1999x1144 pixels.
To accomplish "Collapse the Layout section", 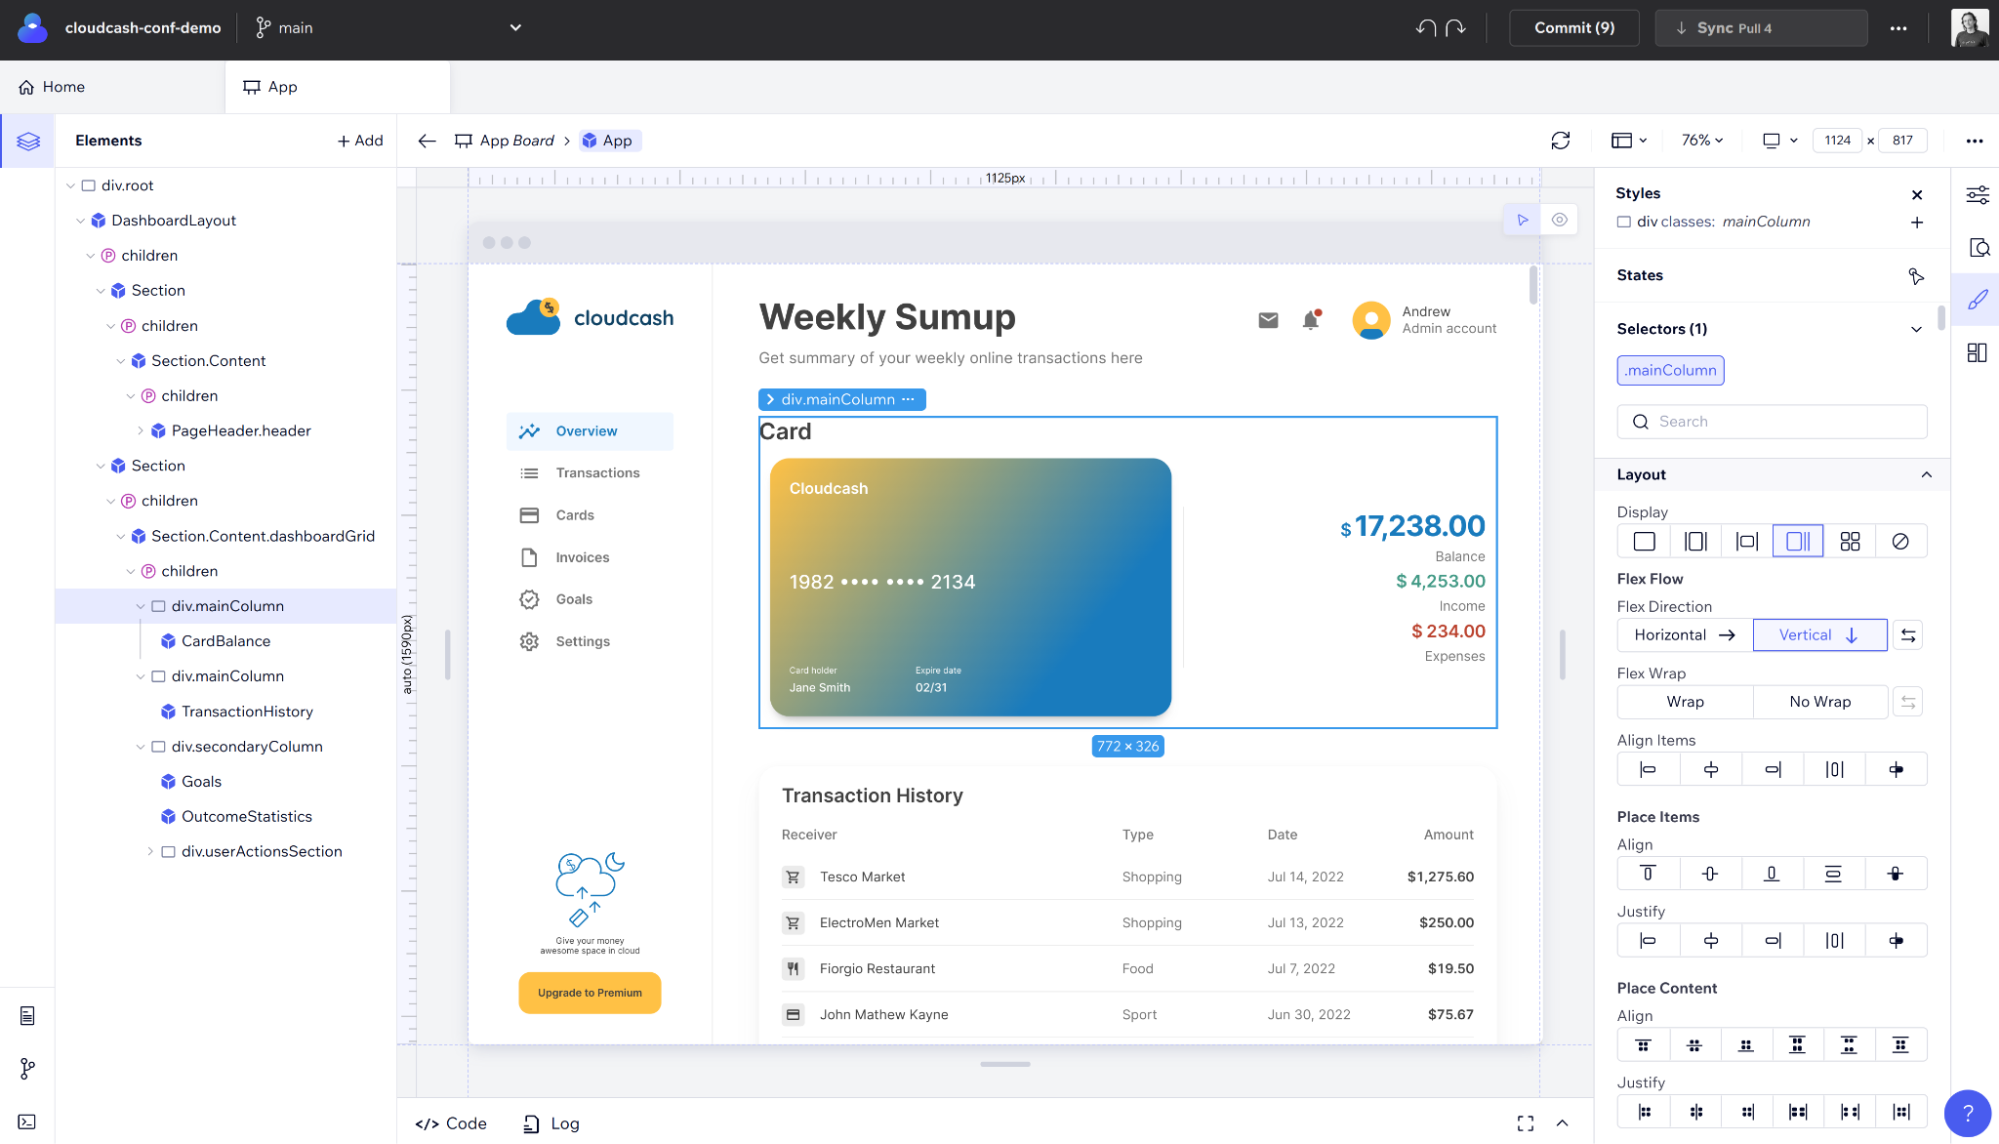I will [1926, 475].
